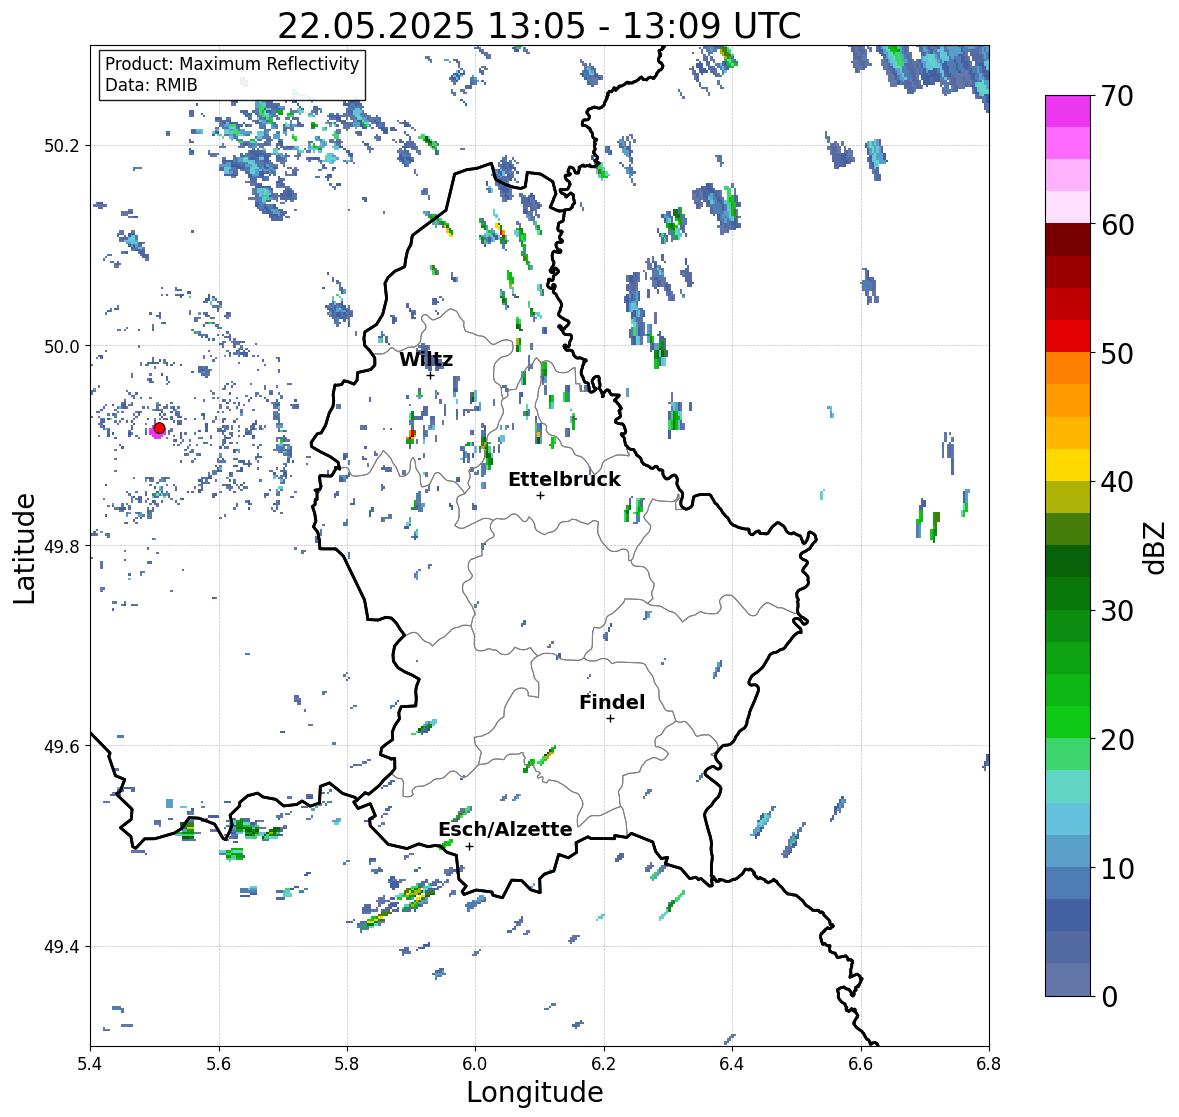1179x1117 pixels.
Task: Click the 49.6 latitude tick label
Action: click(x=62, y=746)
